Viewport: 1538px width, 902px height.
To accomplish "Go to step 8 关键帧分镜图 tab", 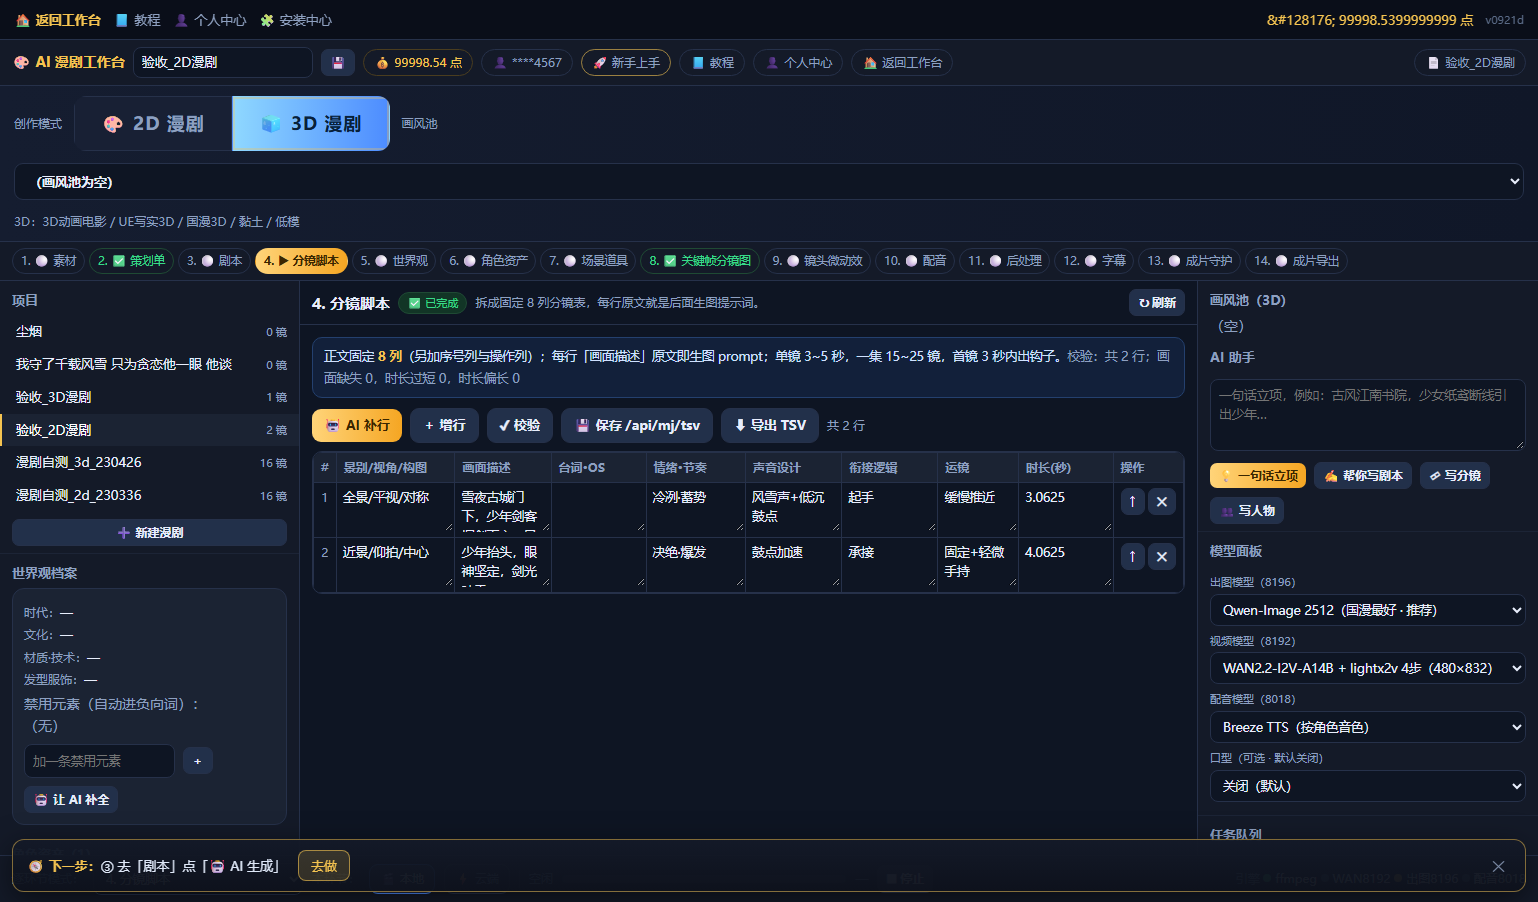I will [700, 261].
